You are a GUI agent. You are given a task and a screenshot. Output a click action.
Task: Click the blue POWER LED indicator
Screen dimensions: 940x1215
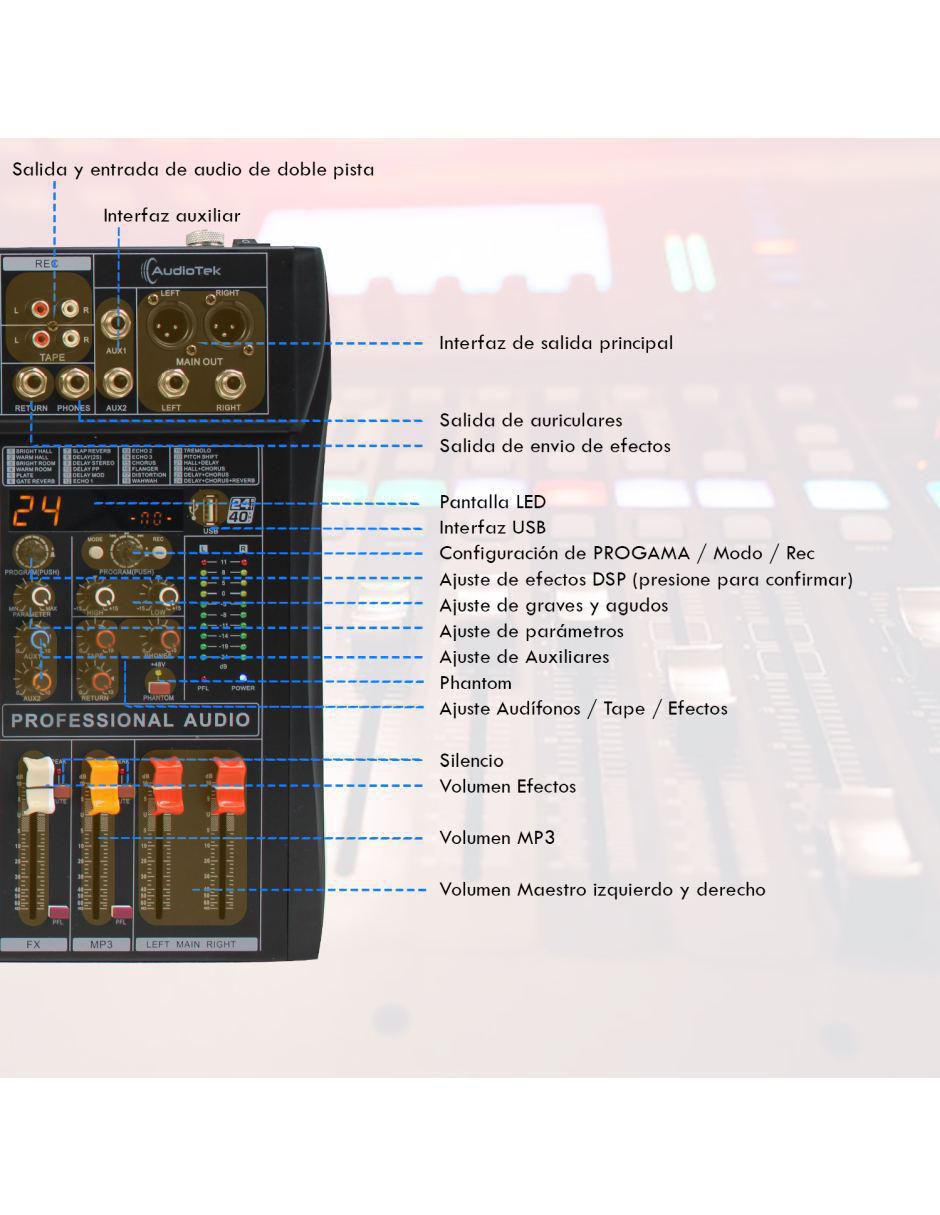pos(242,678)
